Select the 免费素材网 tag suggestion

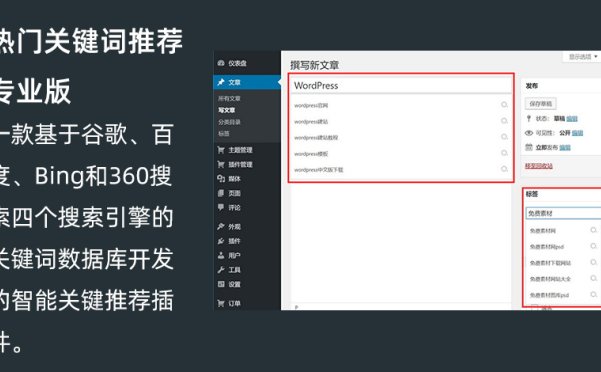pos(542,231)
